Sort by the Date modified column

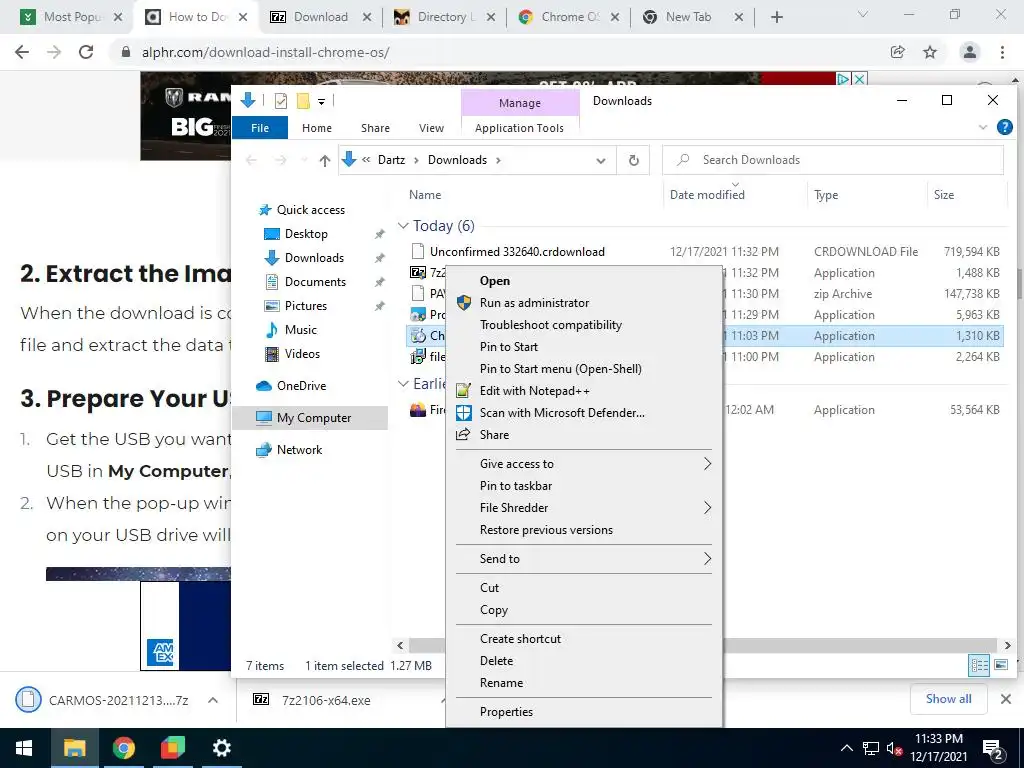pos(707,195)
